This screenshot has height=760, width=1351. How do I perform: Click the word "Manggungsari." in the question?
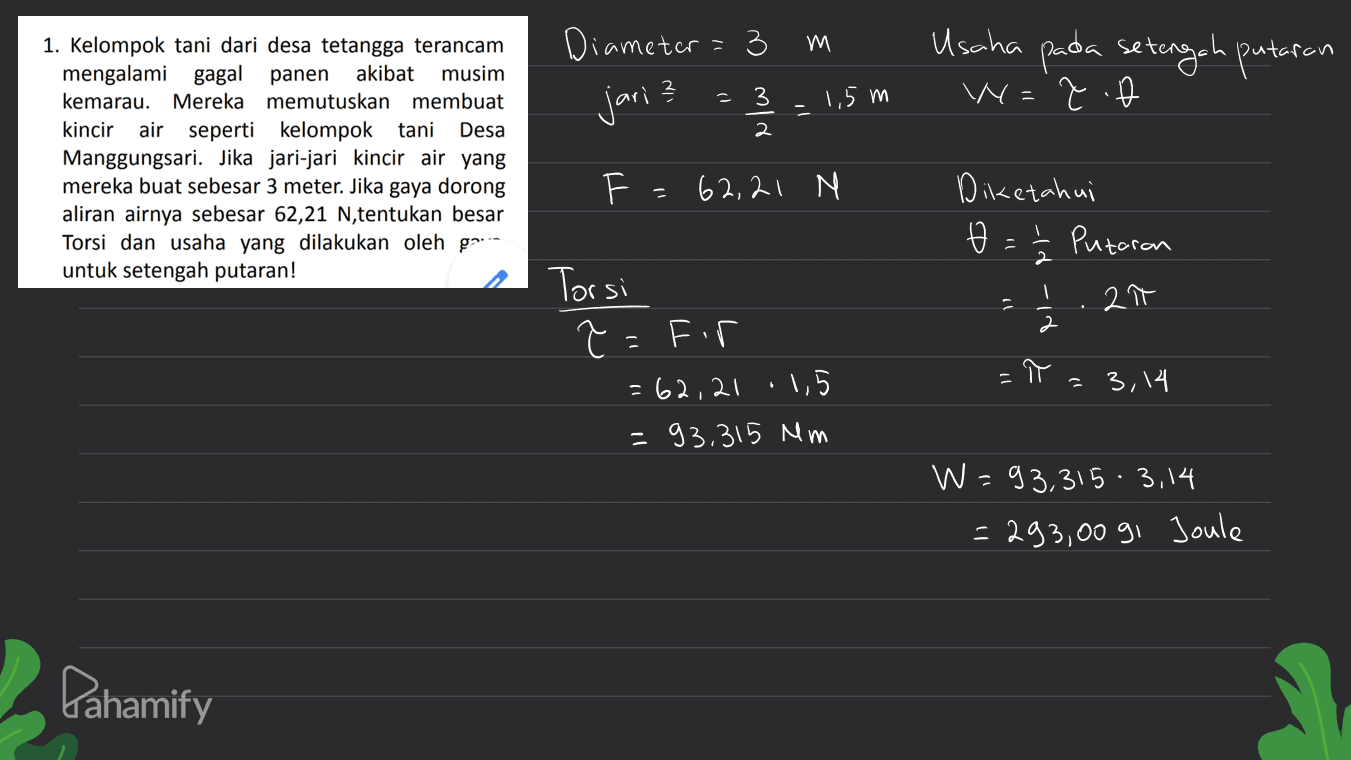[x=130, y=158]
